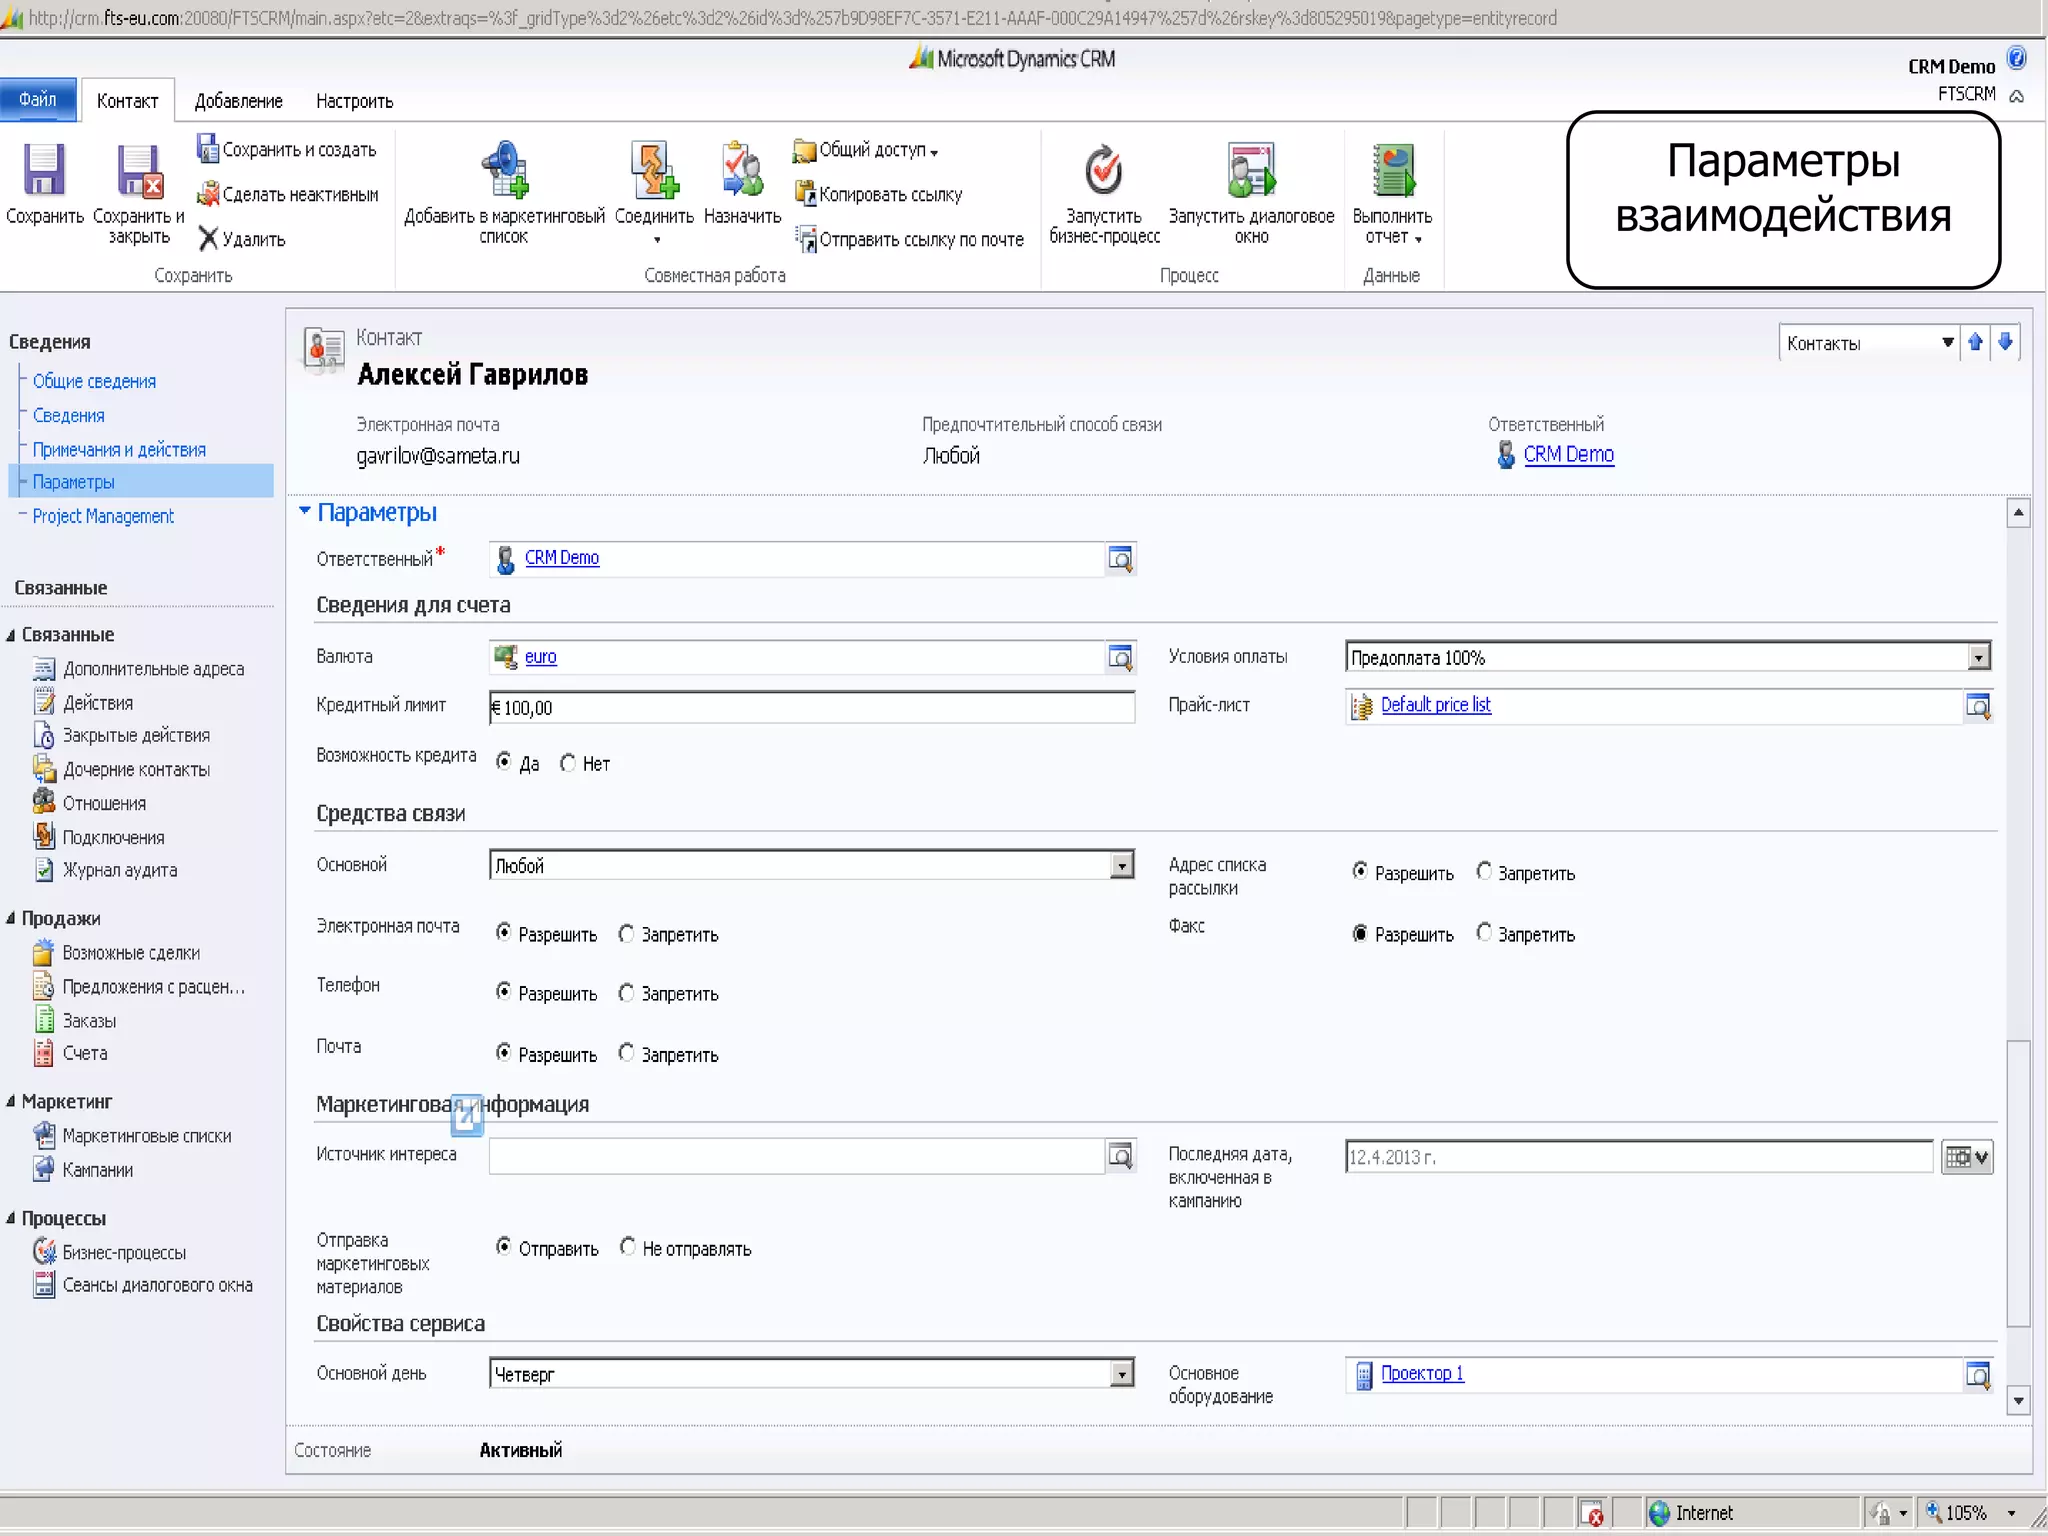Click Add to marketing list (Добавить в маркетинговый список) icon

pyautogui.click(x=505, y=170)
